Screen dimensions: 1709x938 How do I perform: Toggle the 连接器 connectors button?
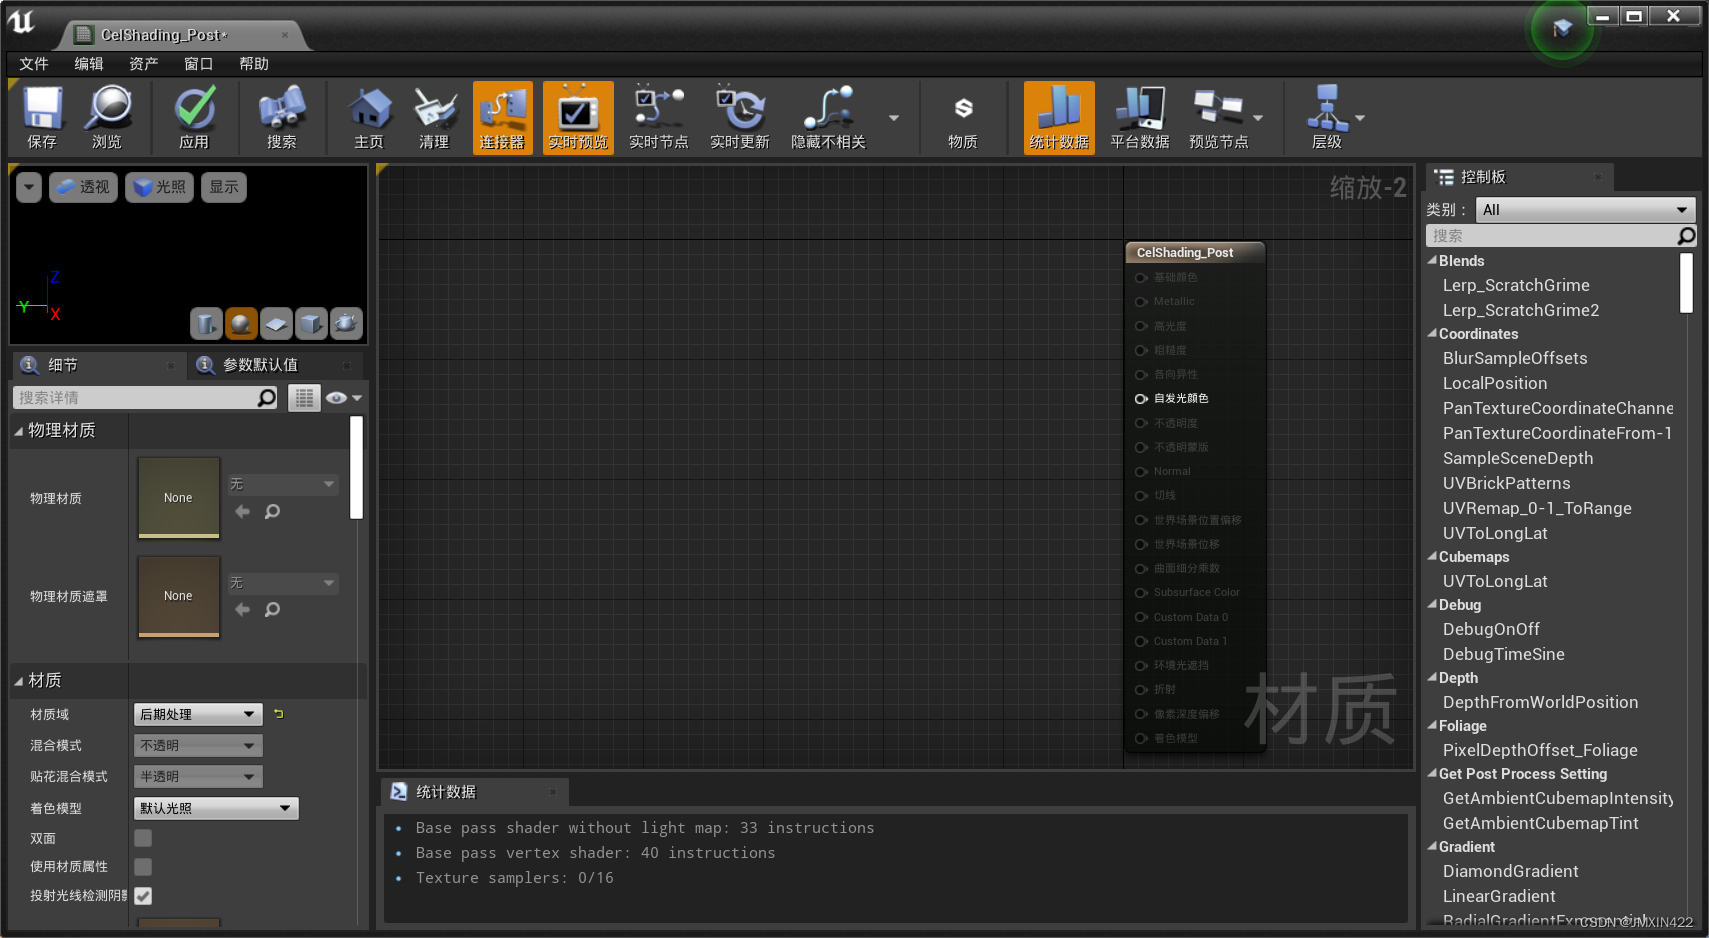[x=502, y=117]
